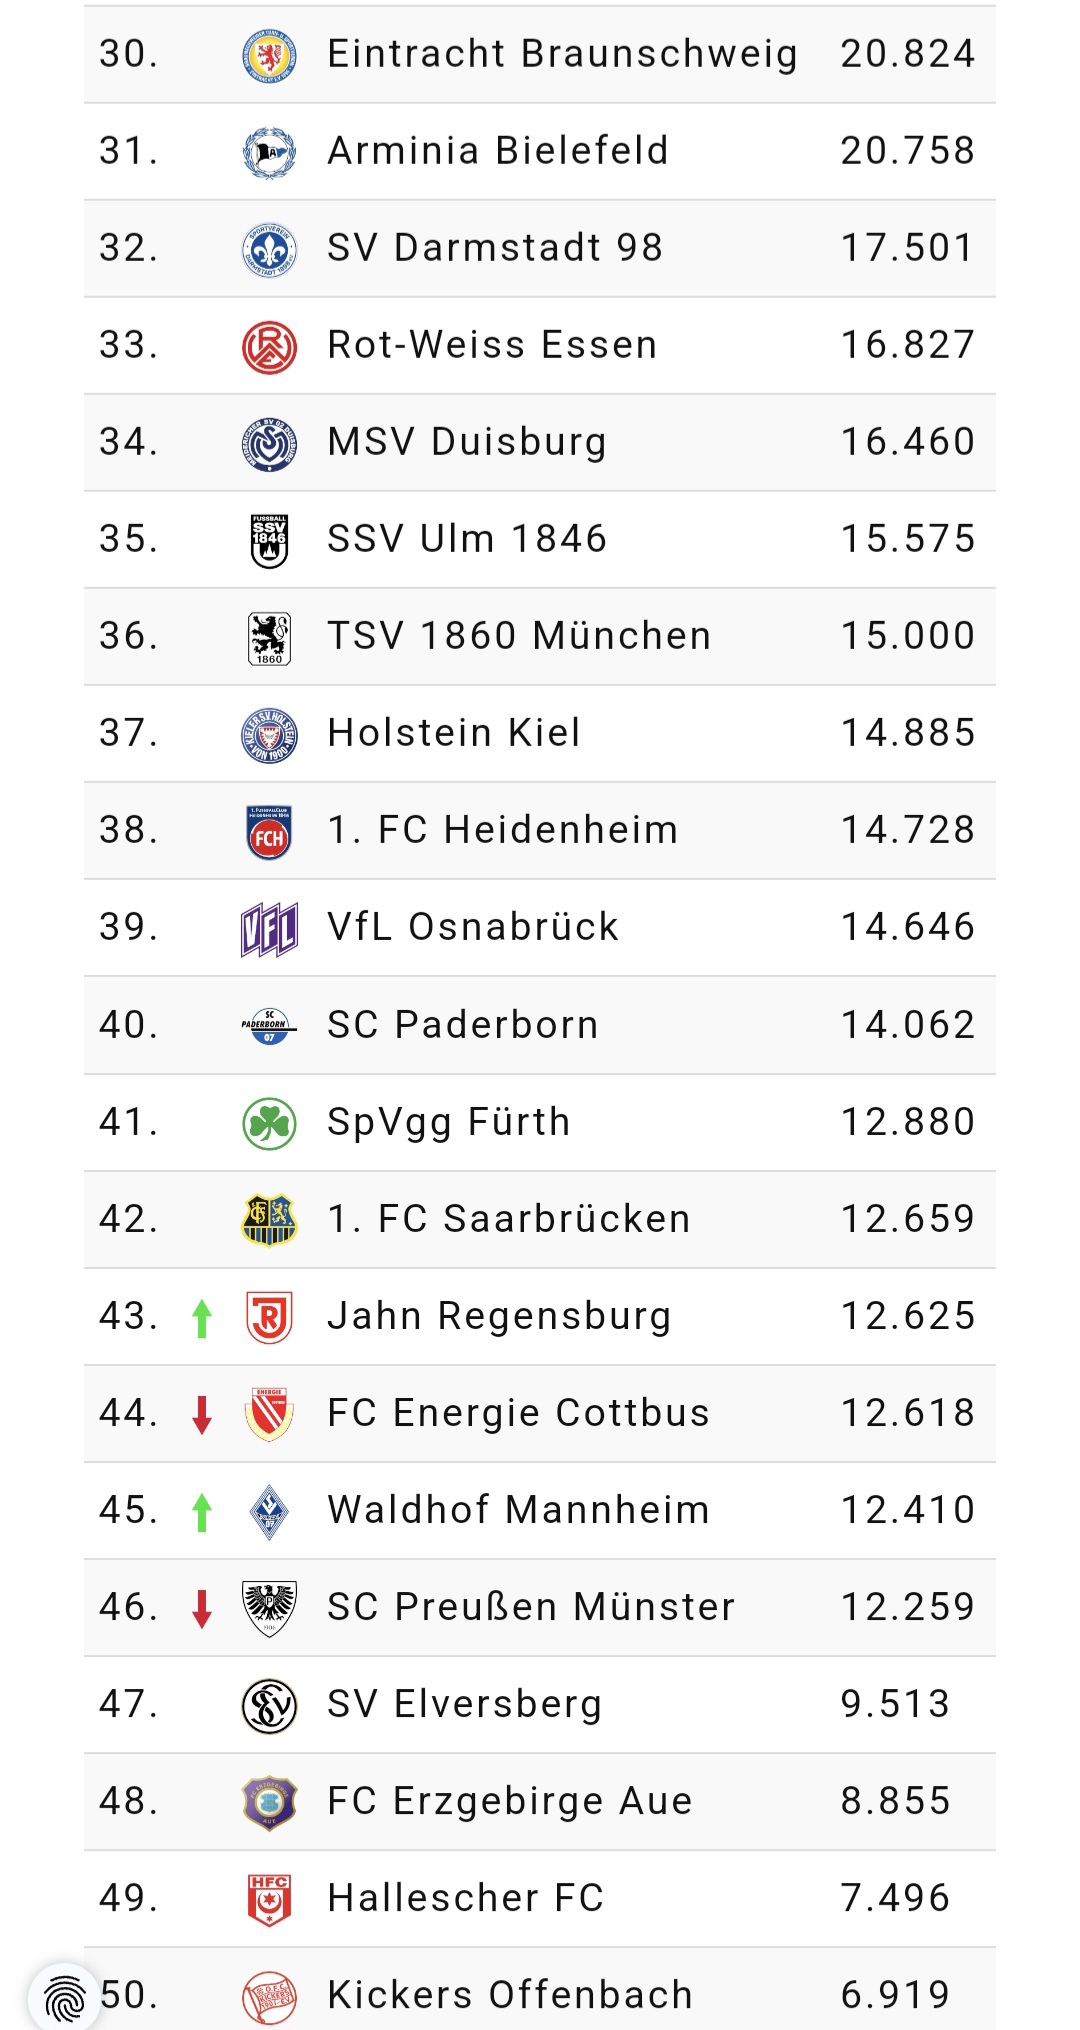Click the Hallescher FC red logo

[x=269, y=1899]
